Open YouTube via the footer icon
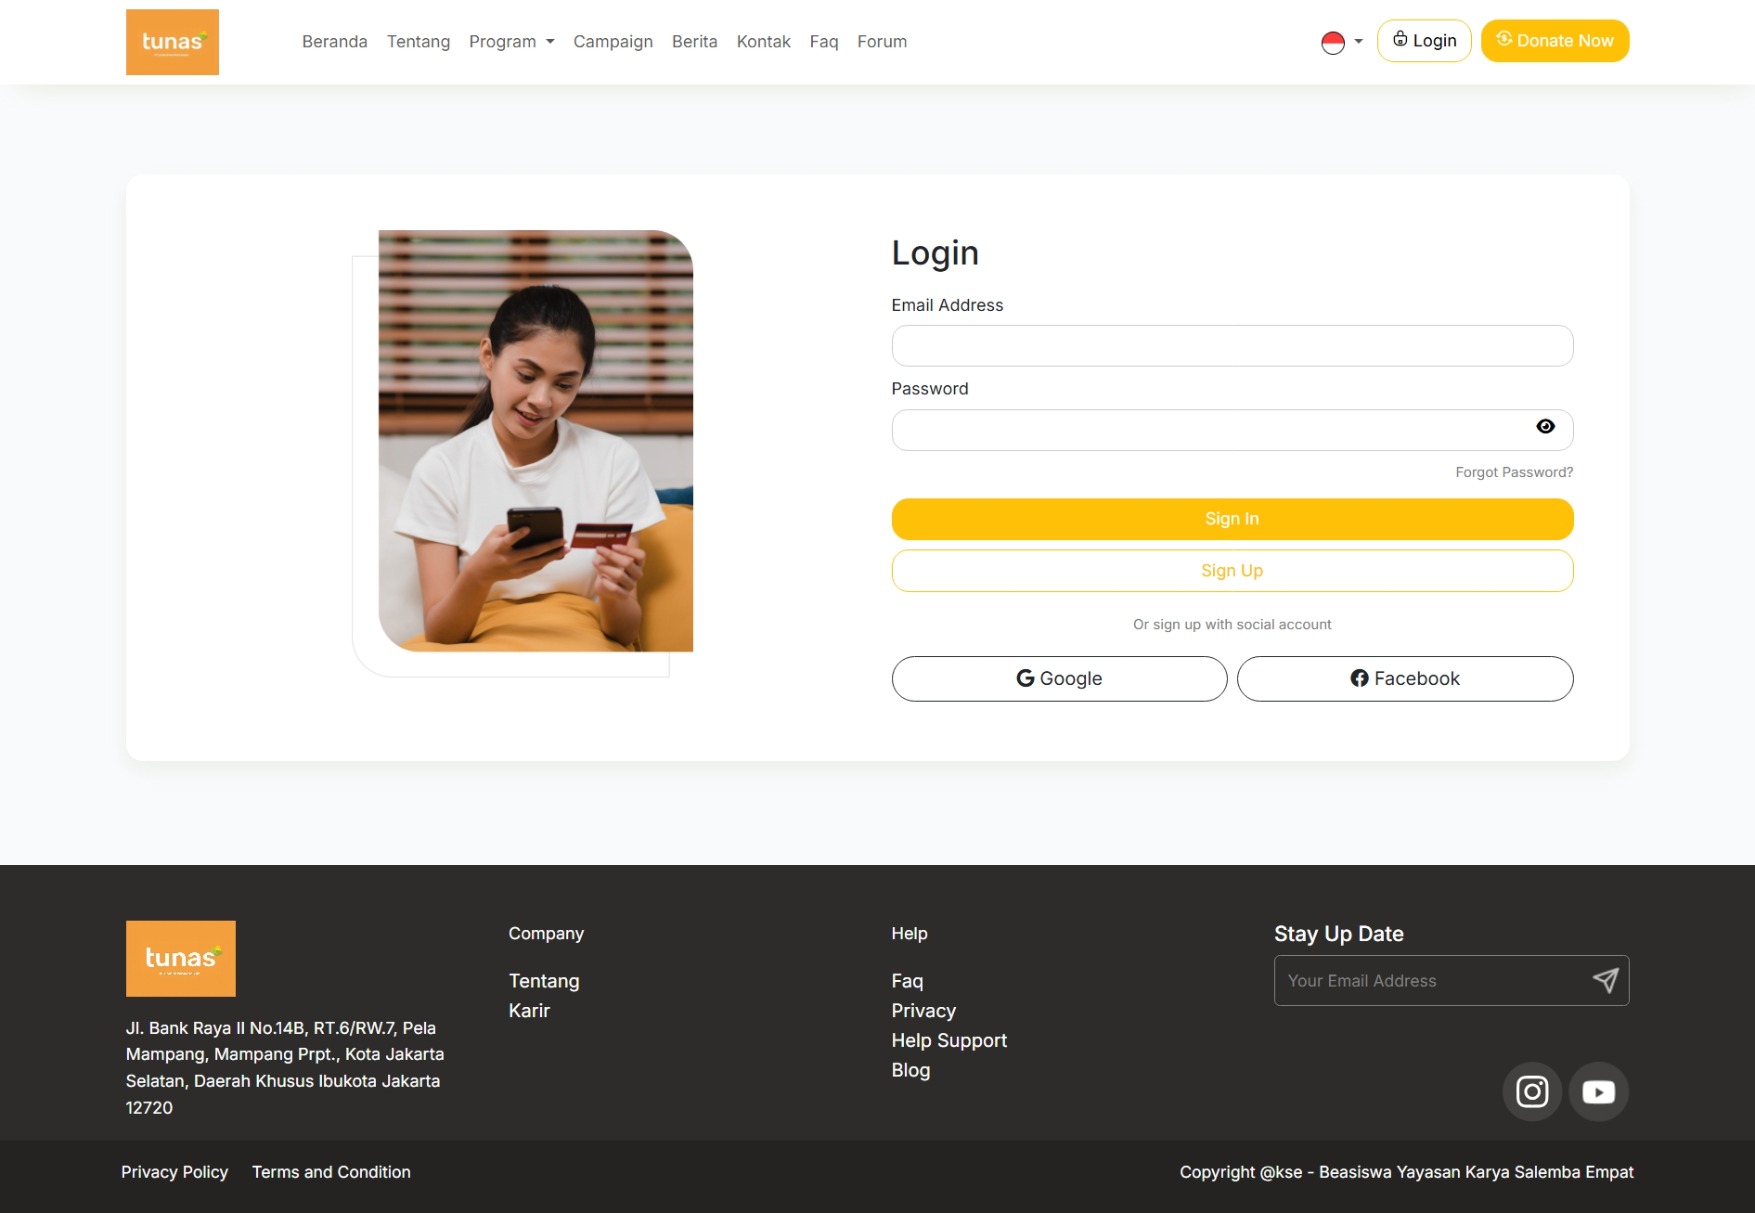This screenshot has width=1755, height=1213. coord(1599,1091)
